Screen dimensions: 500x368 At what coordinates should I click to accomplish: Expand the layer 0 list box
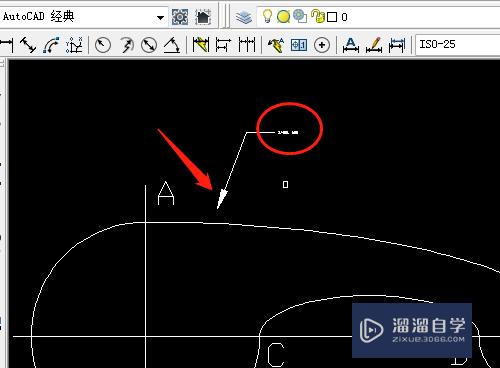coord(378,17)
